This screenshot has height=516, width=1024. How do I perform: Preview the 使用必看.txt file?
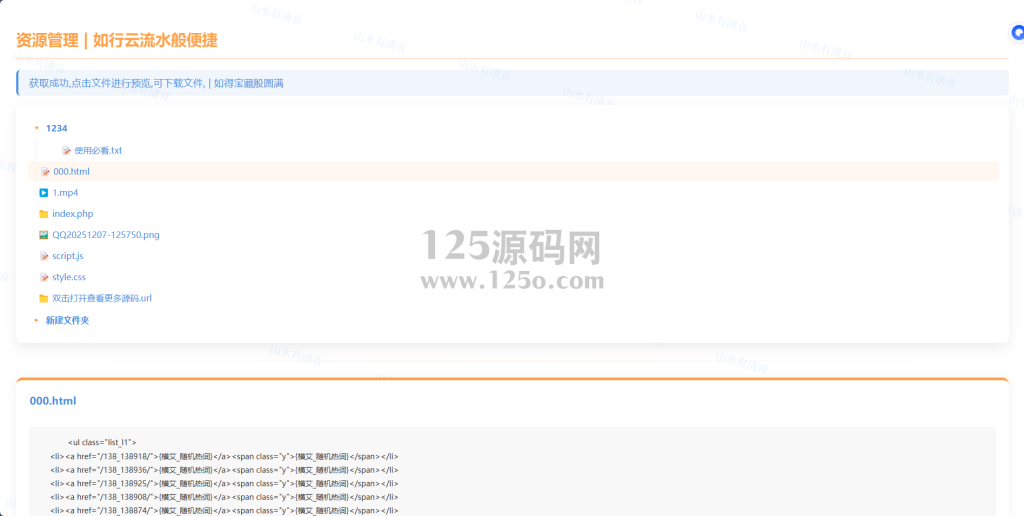coord(98,151)
